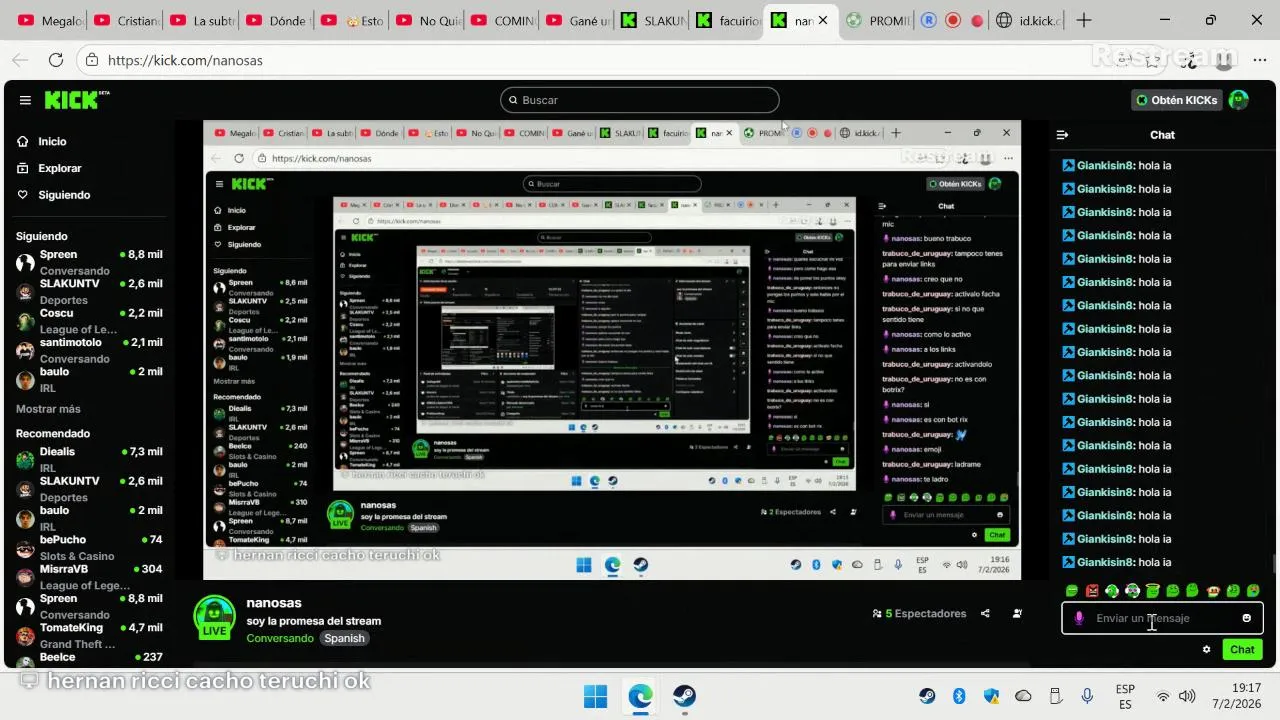1280x720 pixels.
Task: Switch to the SLAKUN Kick browser tab
Action: click(653, 20)
